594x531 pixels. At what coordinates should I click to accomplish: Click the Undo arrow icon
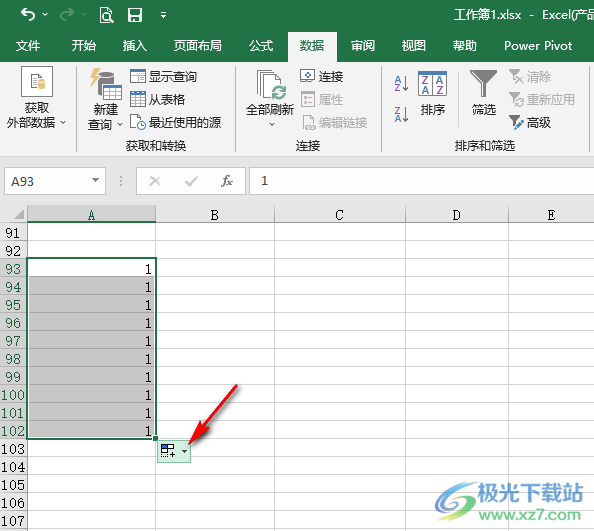pos(28,15)
